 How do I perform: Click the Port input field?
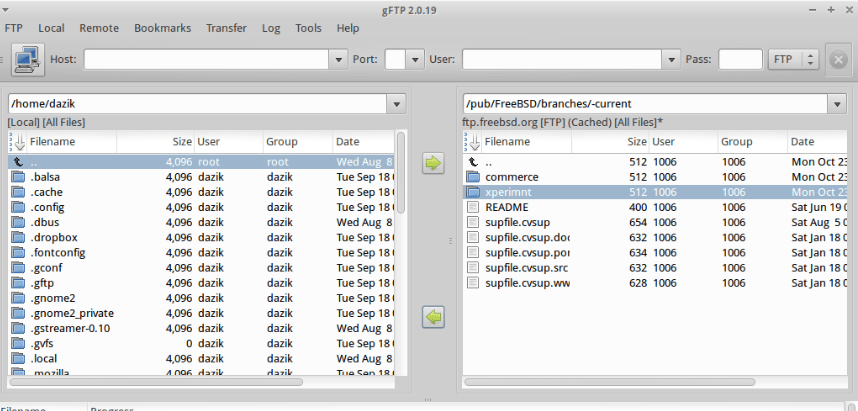(x=395, y=59)
